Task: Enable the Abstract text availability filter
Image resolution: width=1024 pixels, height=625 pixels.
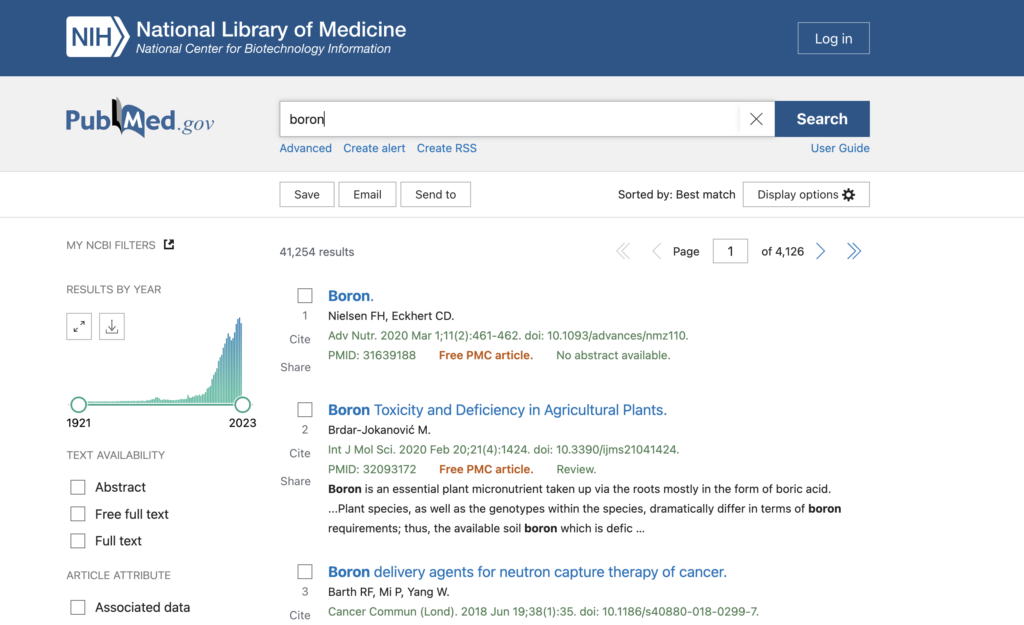Action: 78,487
